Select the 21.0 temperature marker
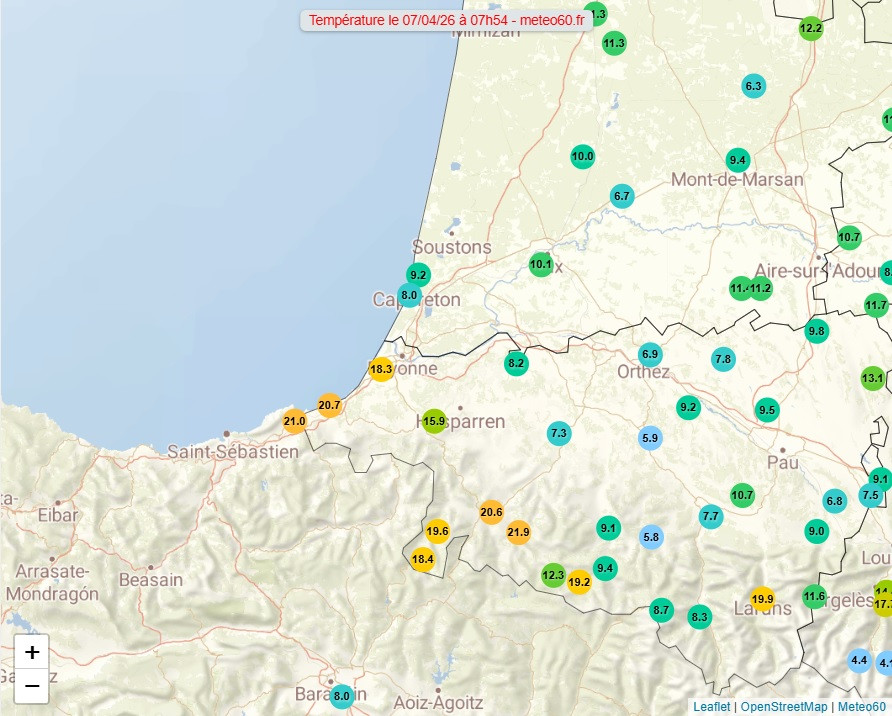 (x=295, y=421)
